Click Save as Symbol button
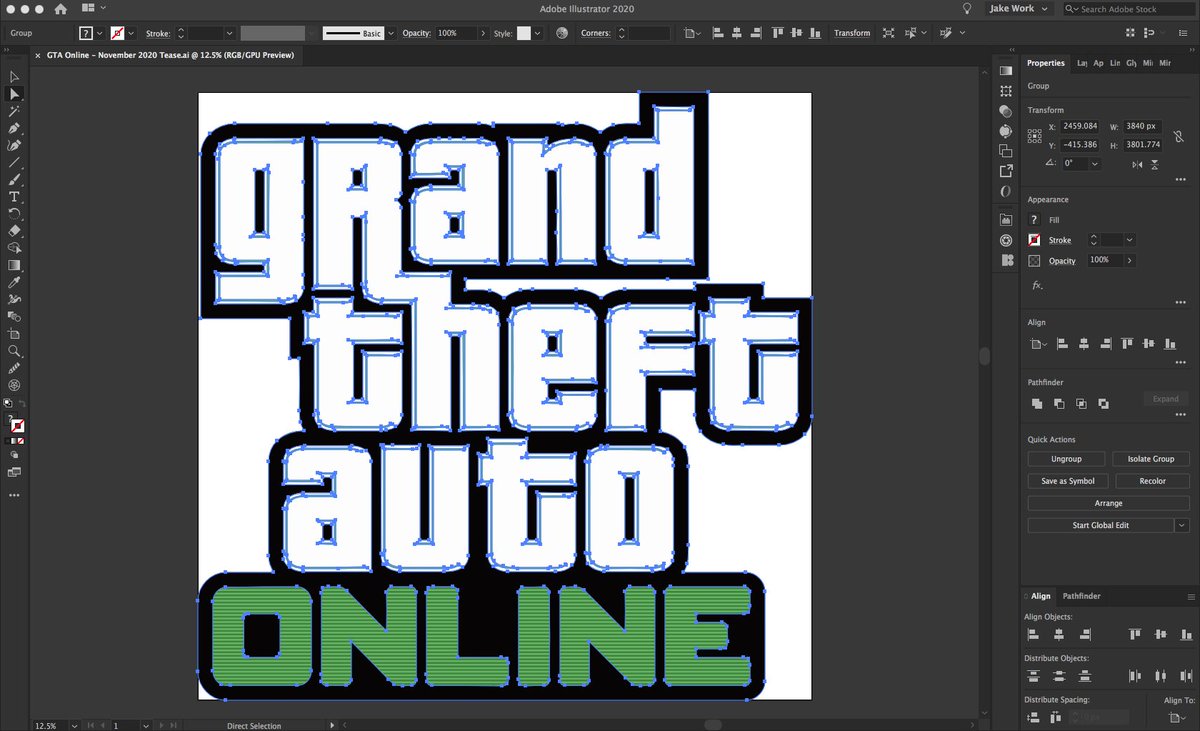This screenshot has height=731, width=1200. [1066, 481]
